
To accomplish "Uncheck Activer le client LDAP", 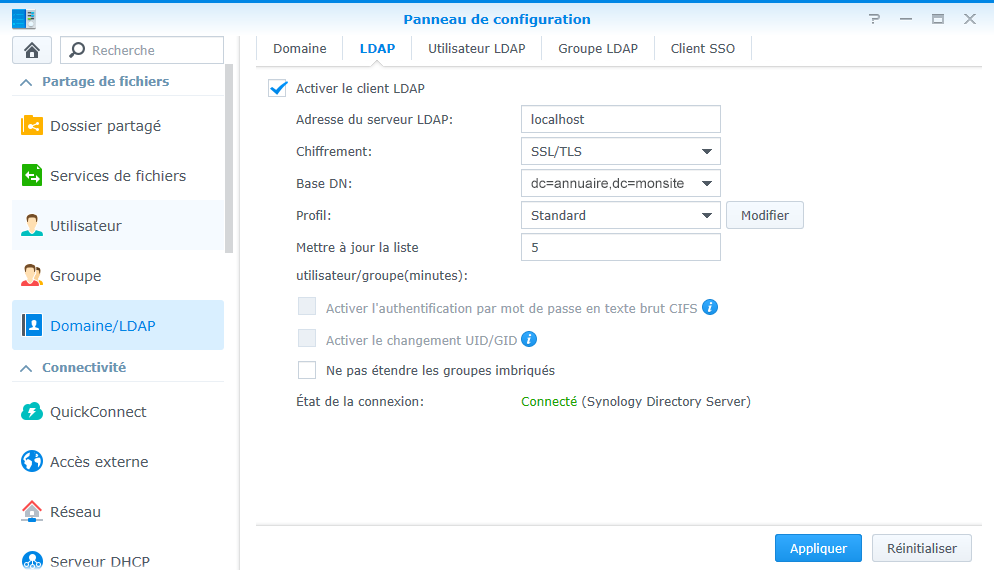I will pos(278,88).
